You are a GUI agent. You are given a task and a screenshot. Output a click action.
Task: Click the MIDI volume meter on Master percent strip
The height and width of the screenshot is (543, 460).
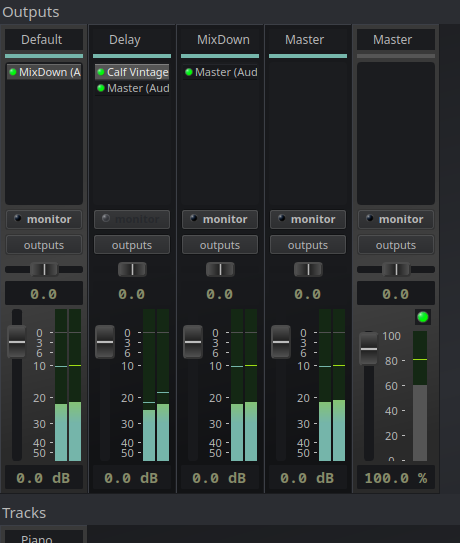pyautogui.click(x=420, y=396)
